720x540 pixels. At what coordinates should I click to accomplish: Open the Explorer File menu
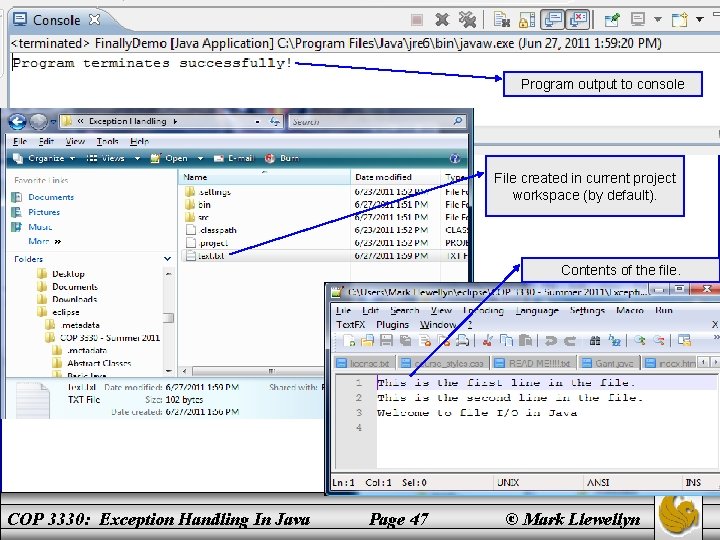(20, 141)
